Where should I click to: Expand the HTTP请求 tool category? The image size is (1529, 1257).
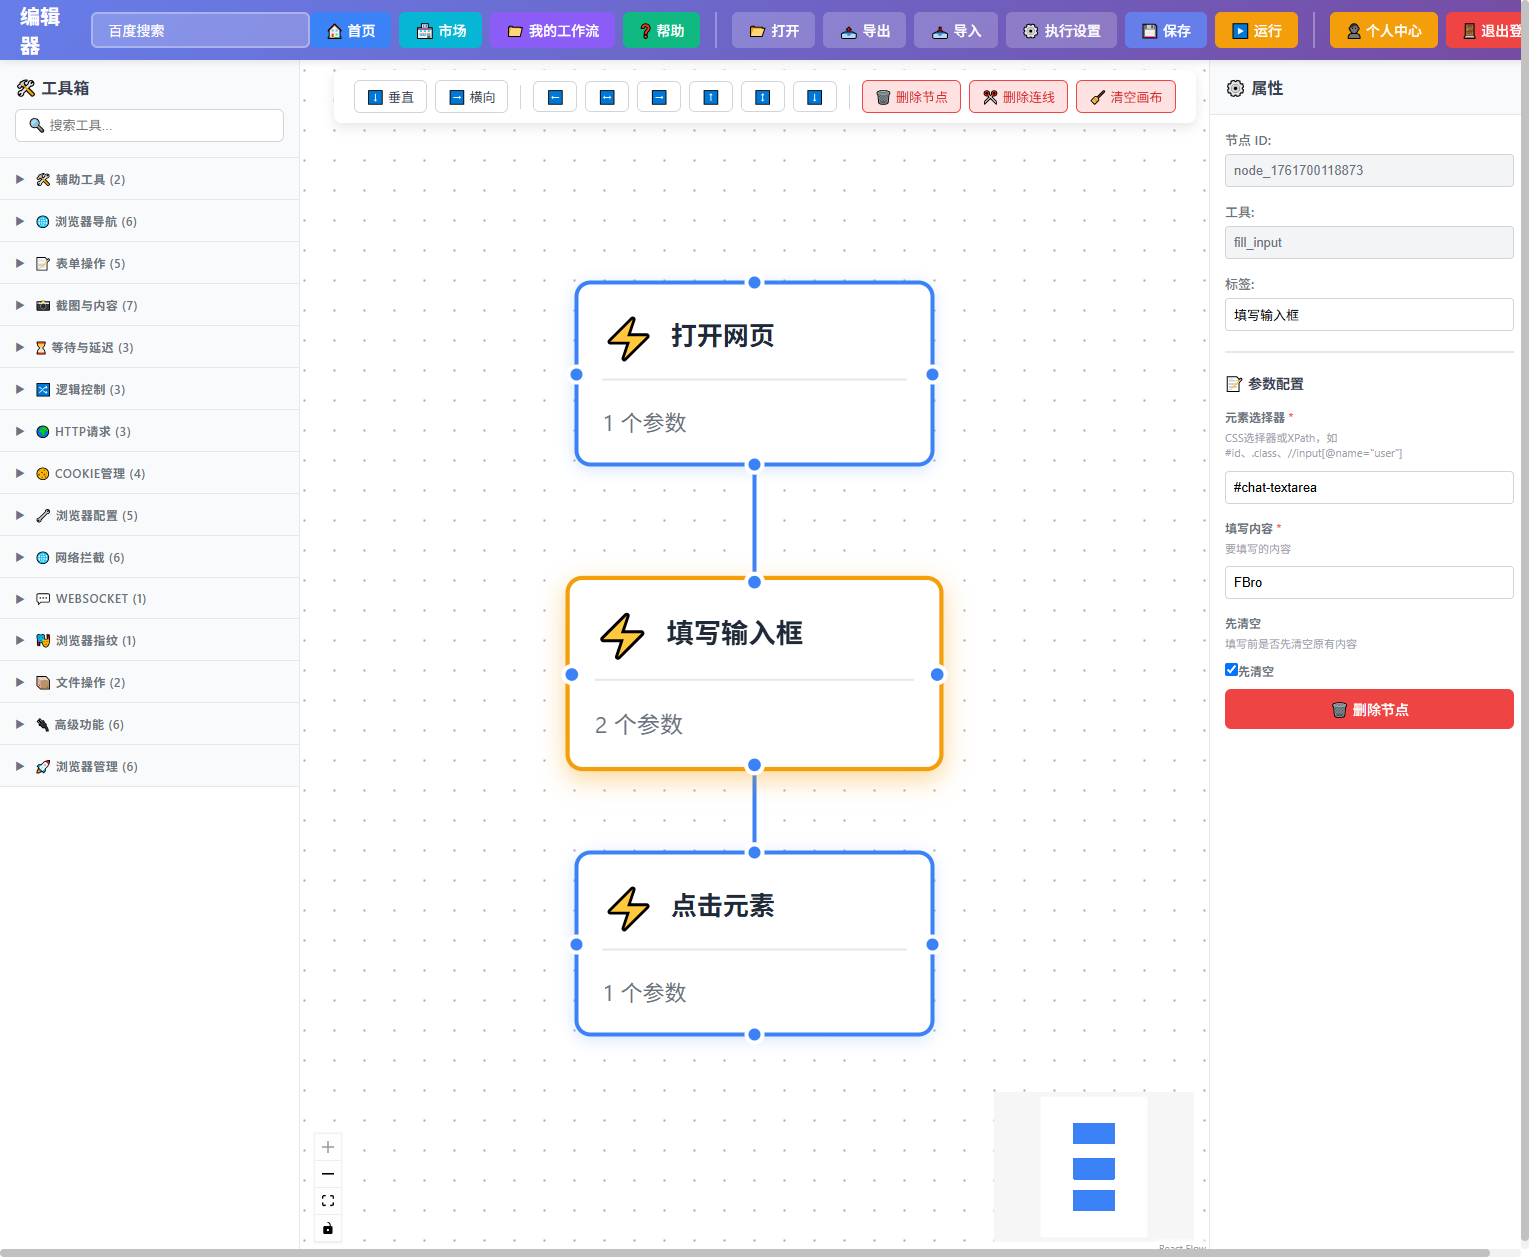(x=90, y=431)
